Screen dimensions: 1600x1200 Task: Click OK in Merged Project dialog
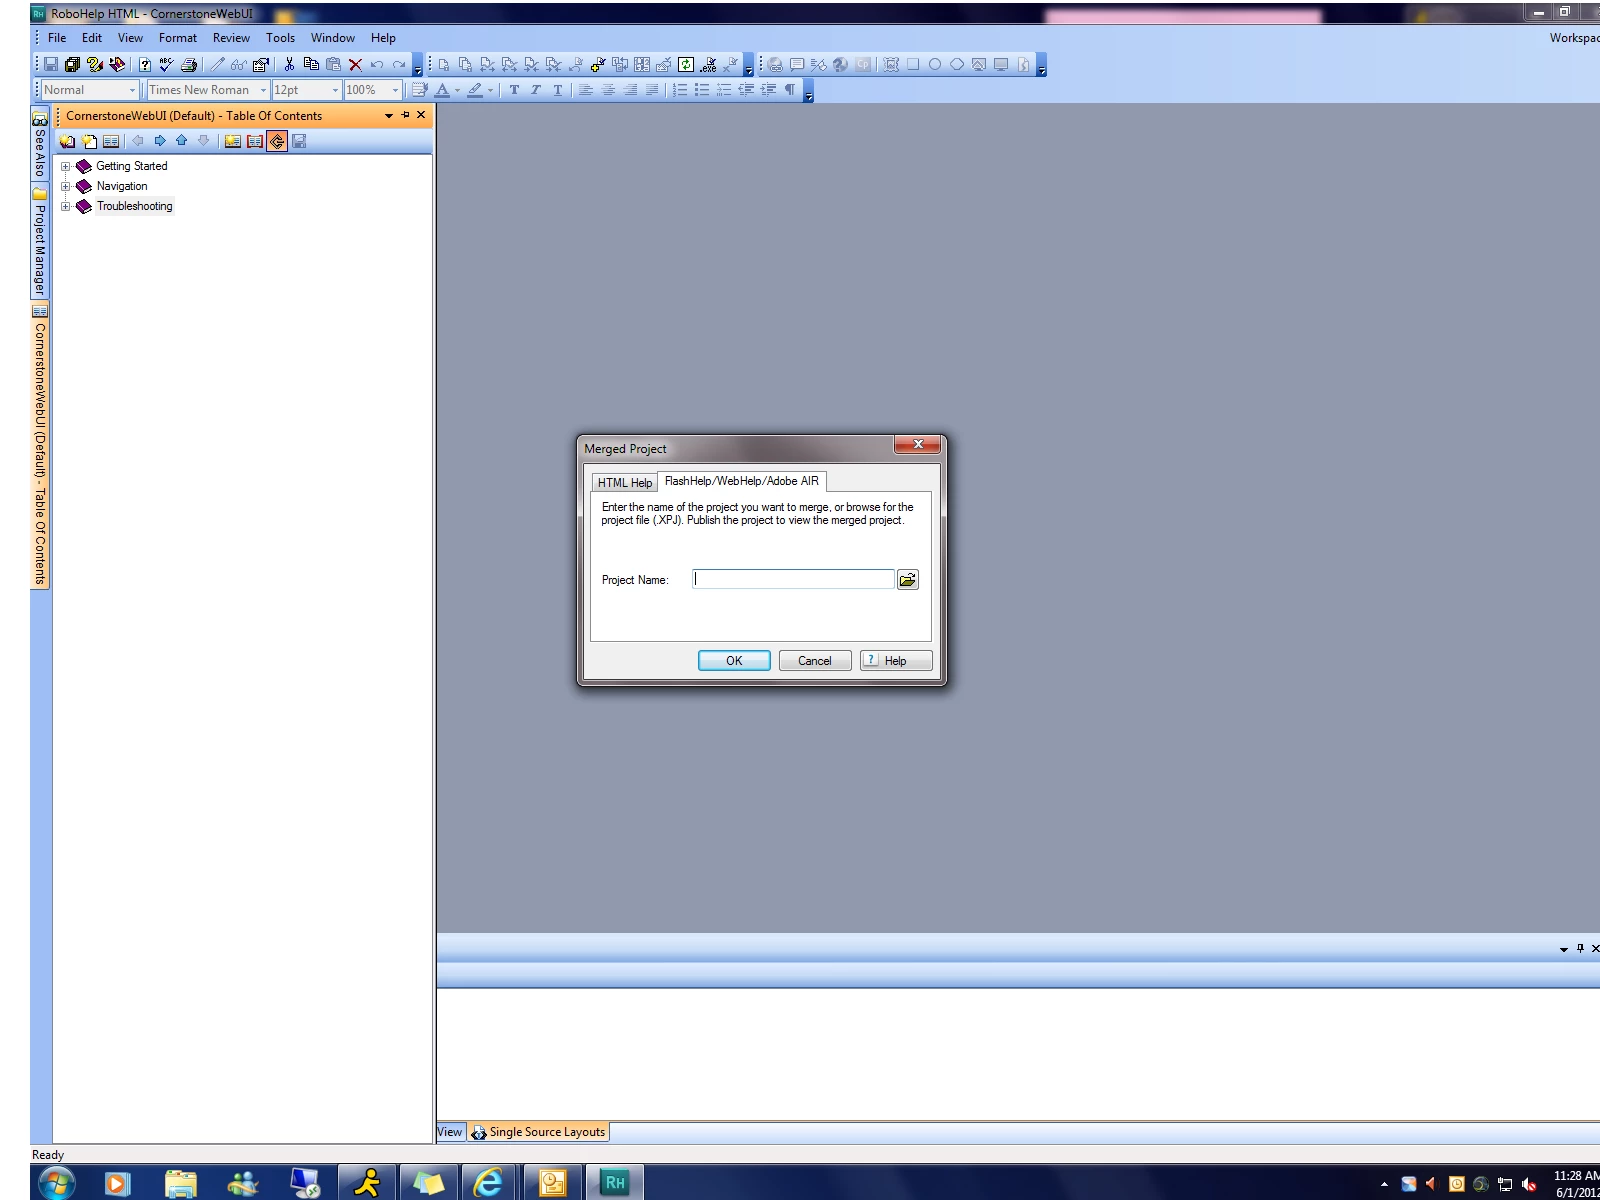pos(734,661)
